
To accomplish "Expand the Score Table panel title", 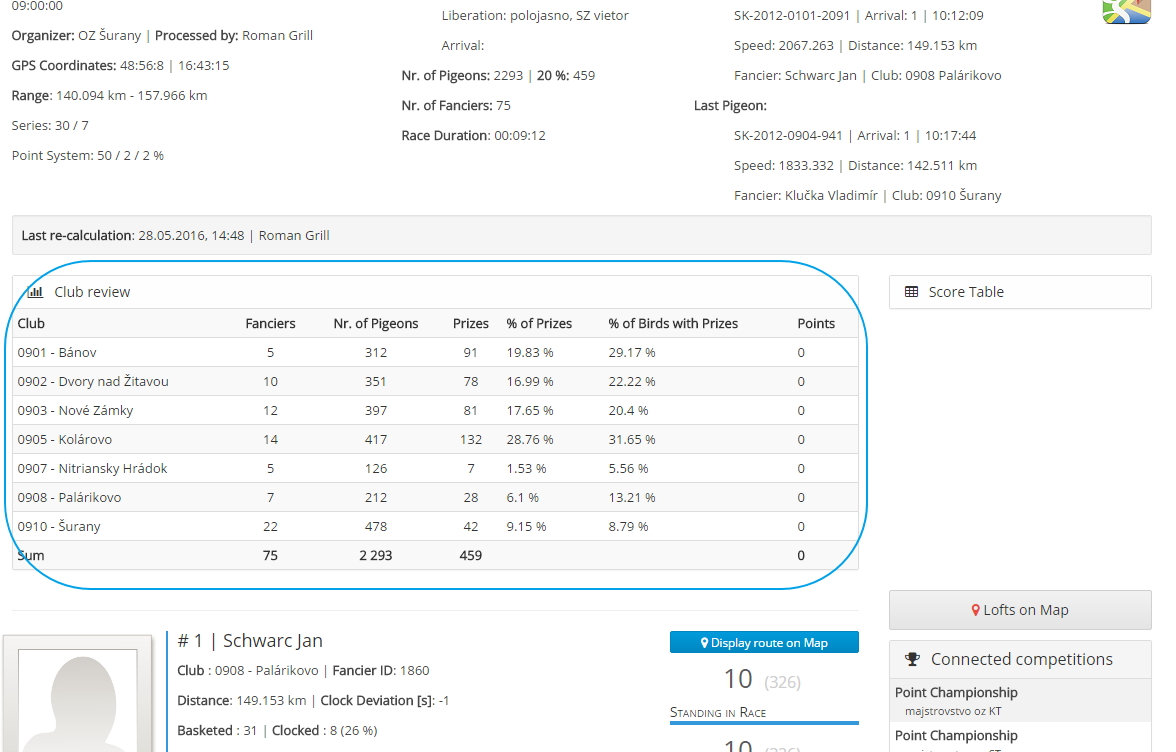I will click(965, 292).
